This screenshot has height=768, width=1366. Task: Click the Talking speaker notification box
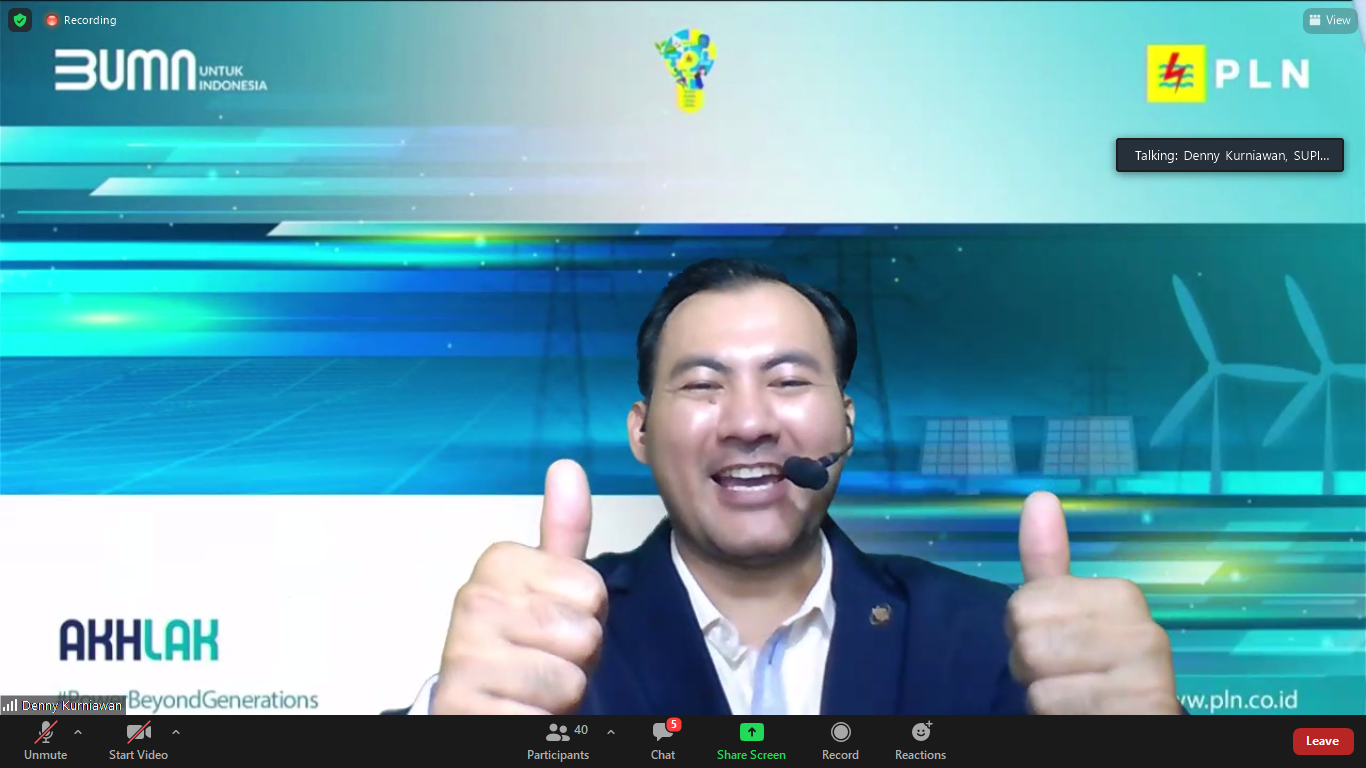[1229, 155]
